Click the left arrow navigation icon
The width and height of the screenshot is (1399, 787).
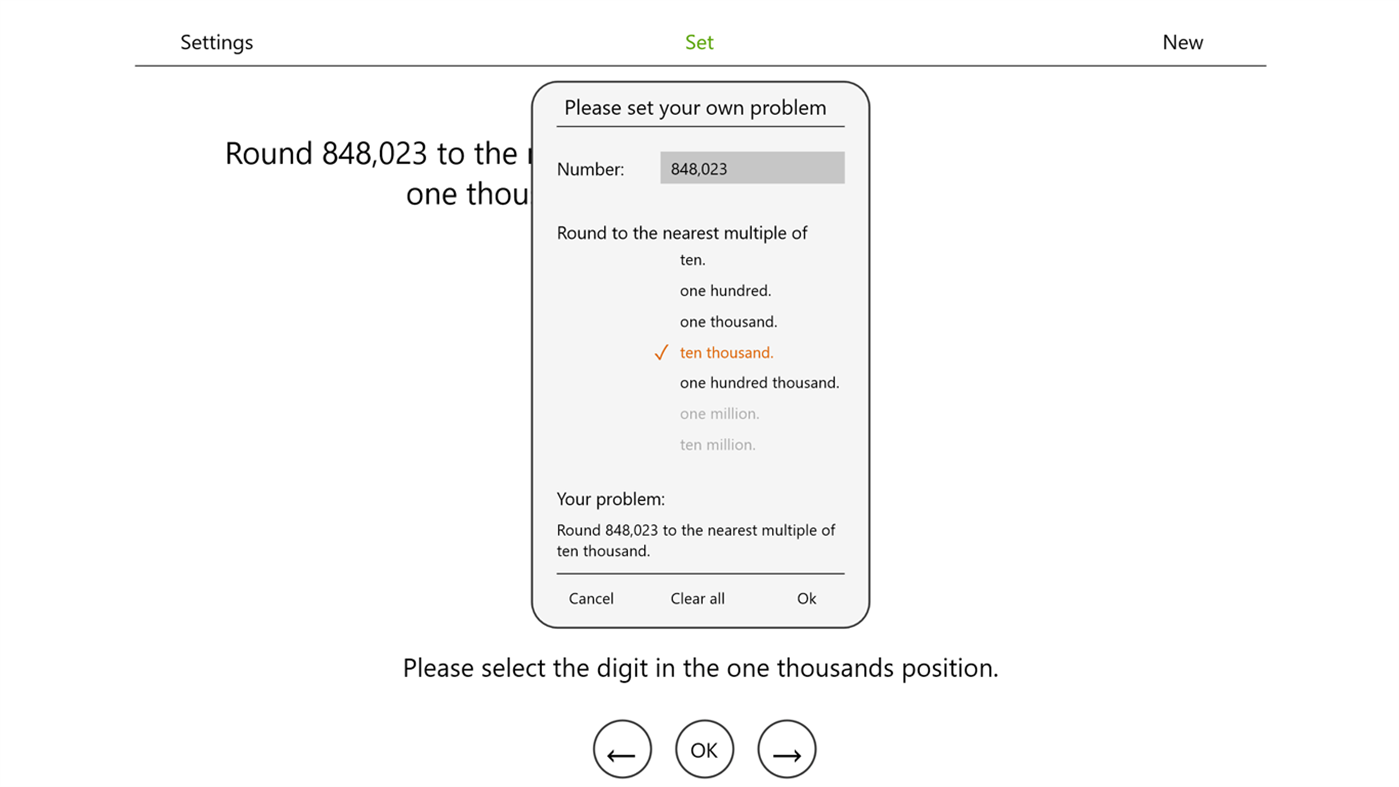pos(622,748)
